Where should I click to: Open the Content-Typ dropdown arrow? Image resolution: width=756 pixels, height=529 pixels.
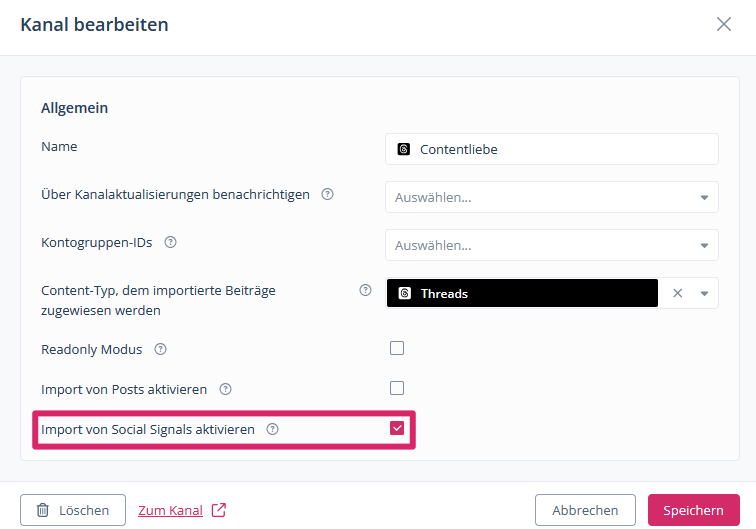pyautogui.click(x=703, y=293)
